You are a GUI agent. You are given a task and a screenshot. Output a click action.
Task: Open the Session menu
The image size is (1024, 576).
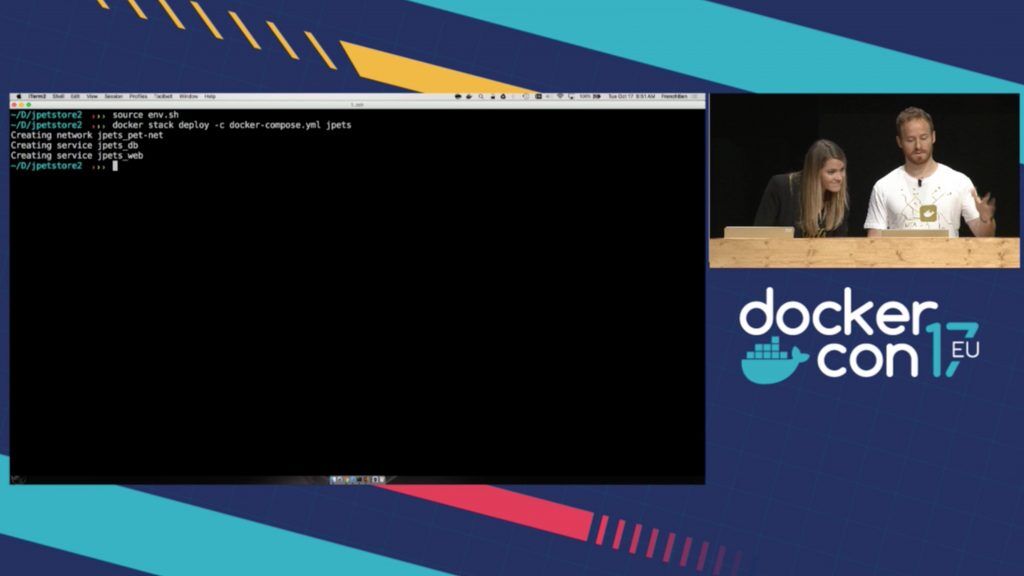[114, 97]
